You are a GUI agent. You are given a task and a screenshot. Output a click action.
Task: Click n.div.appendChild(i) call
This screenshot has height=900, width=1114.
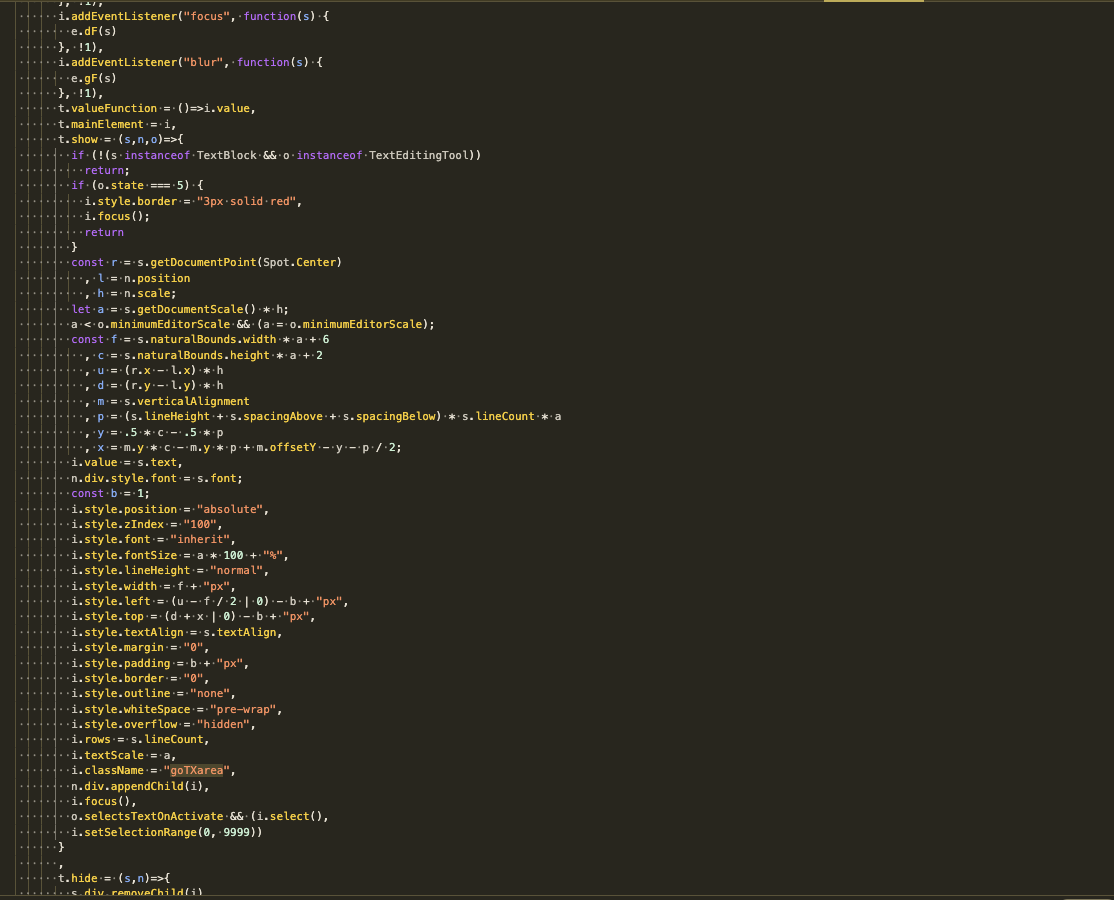137,787
